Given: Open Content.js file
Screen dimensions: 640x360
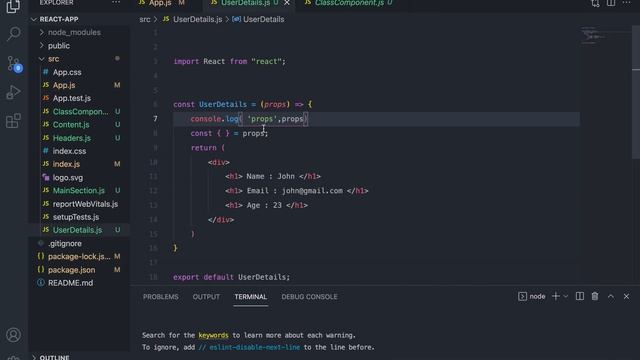Looking at the screenshot, I should (x=71, y=124).
